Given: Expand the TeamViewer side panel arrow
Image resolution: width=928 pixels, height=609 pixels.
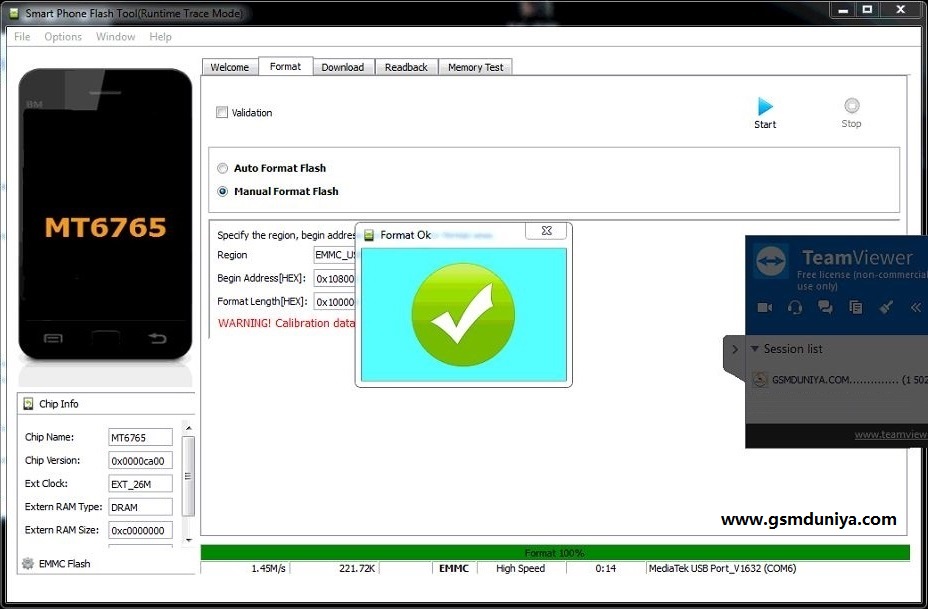Looking at the screenshot, I should click(x=735, y=349).
